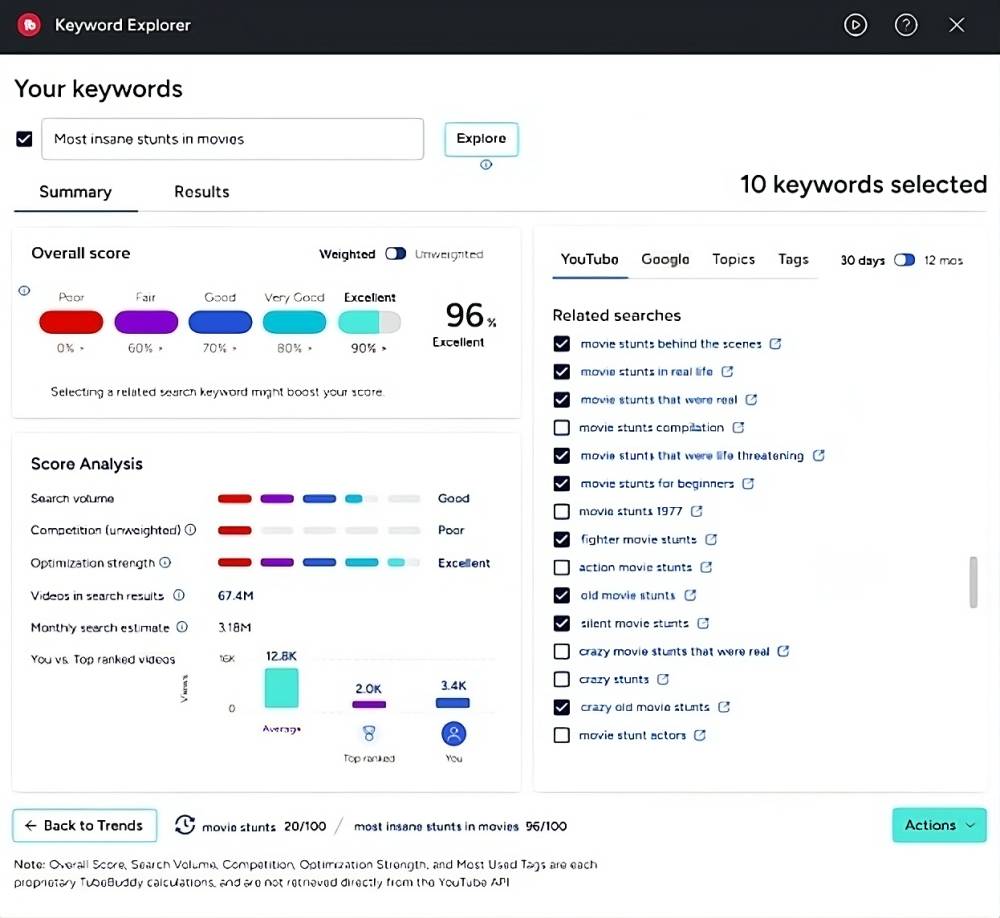
Task: Click the red Poor score pill
Action: 71,322
